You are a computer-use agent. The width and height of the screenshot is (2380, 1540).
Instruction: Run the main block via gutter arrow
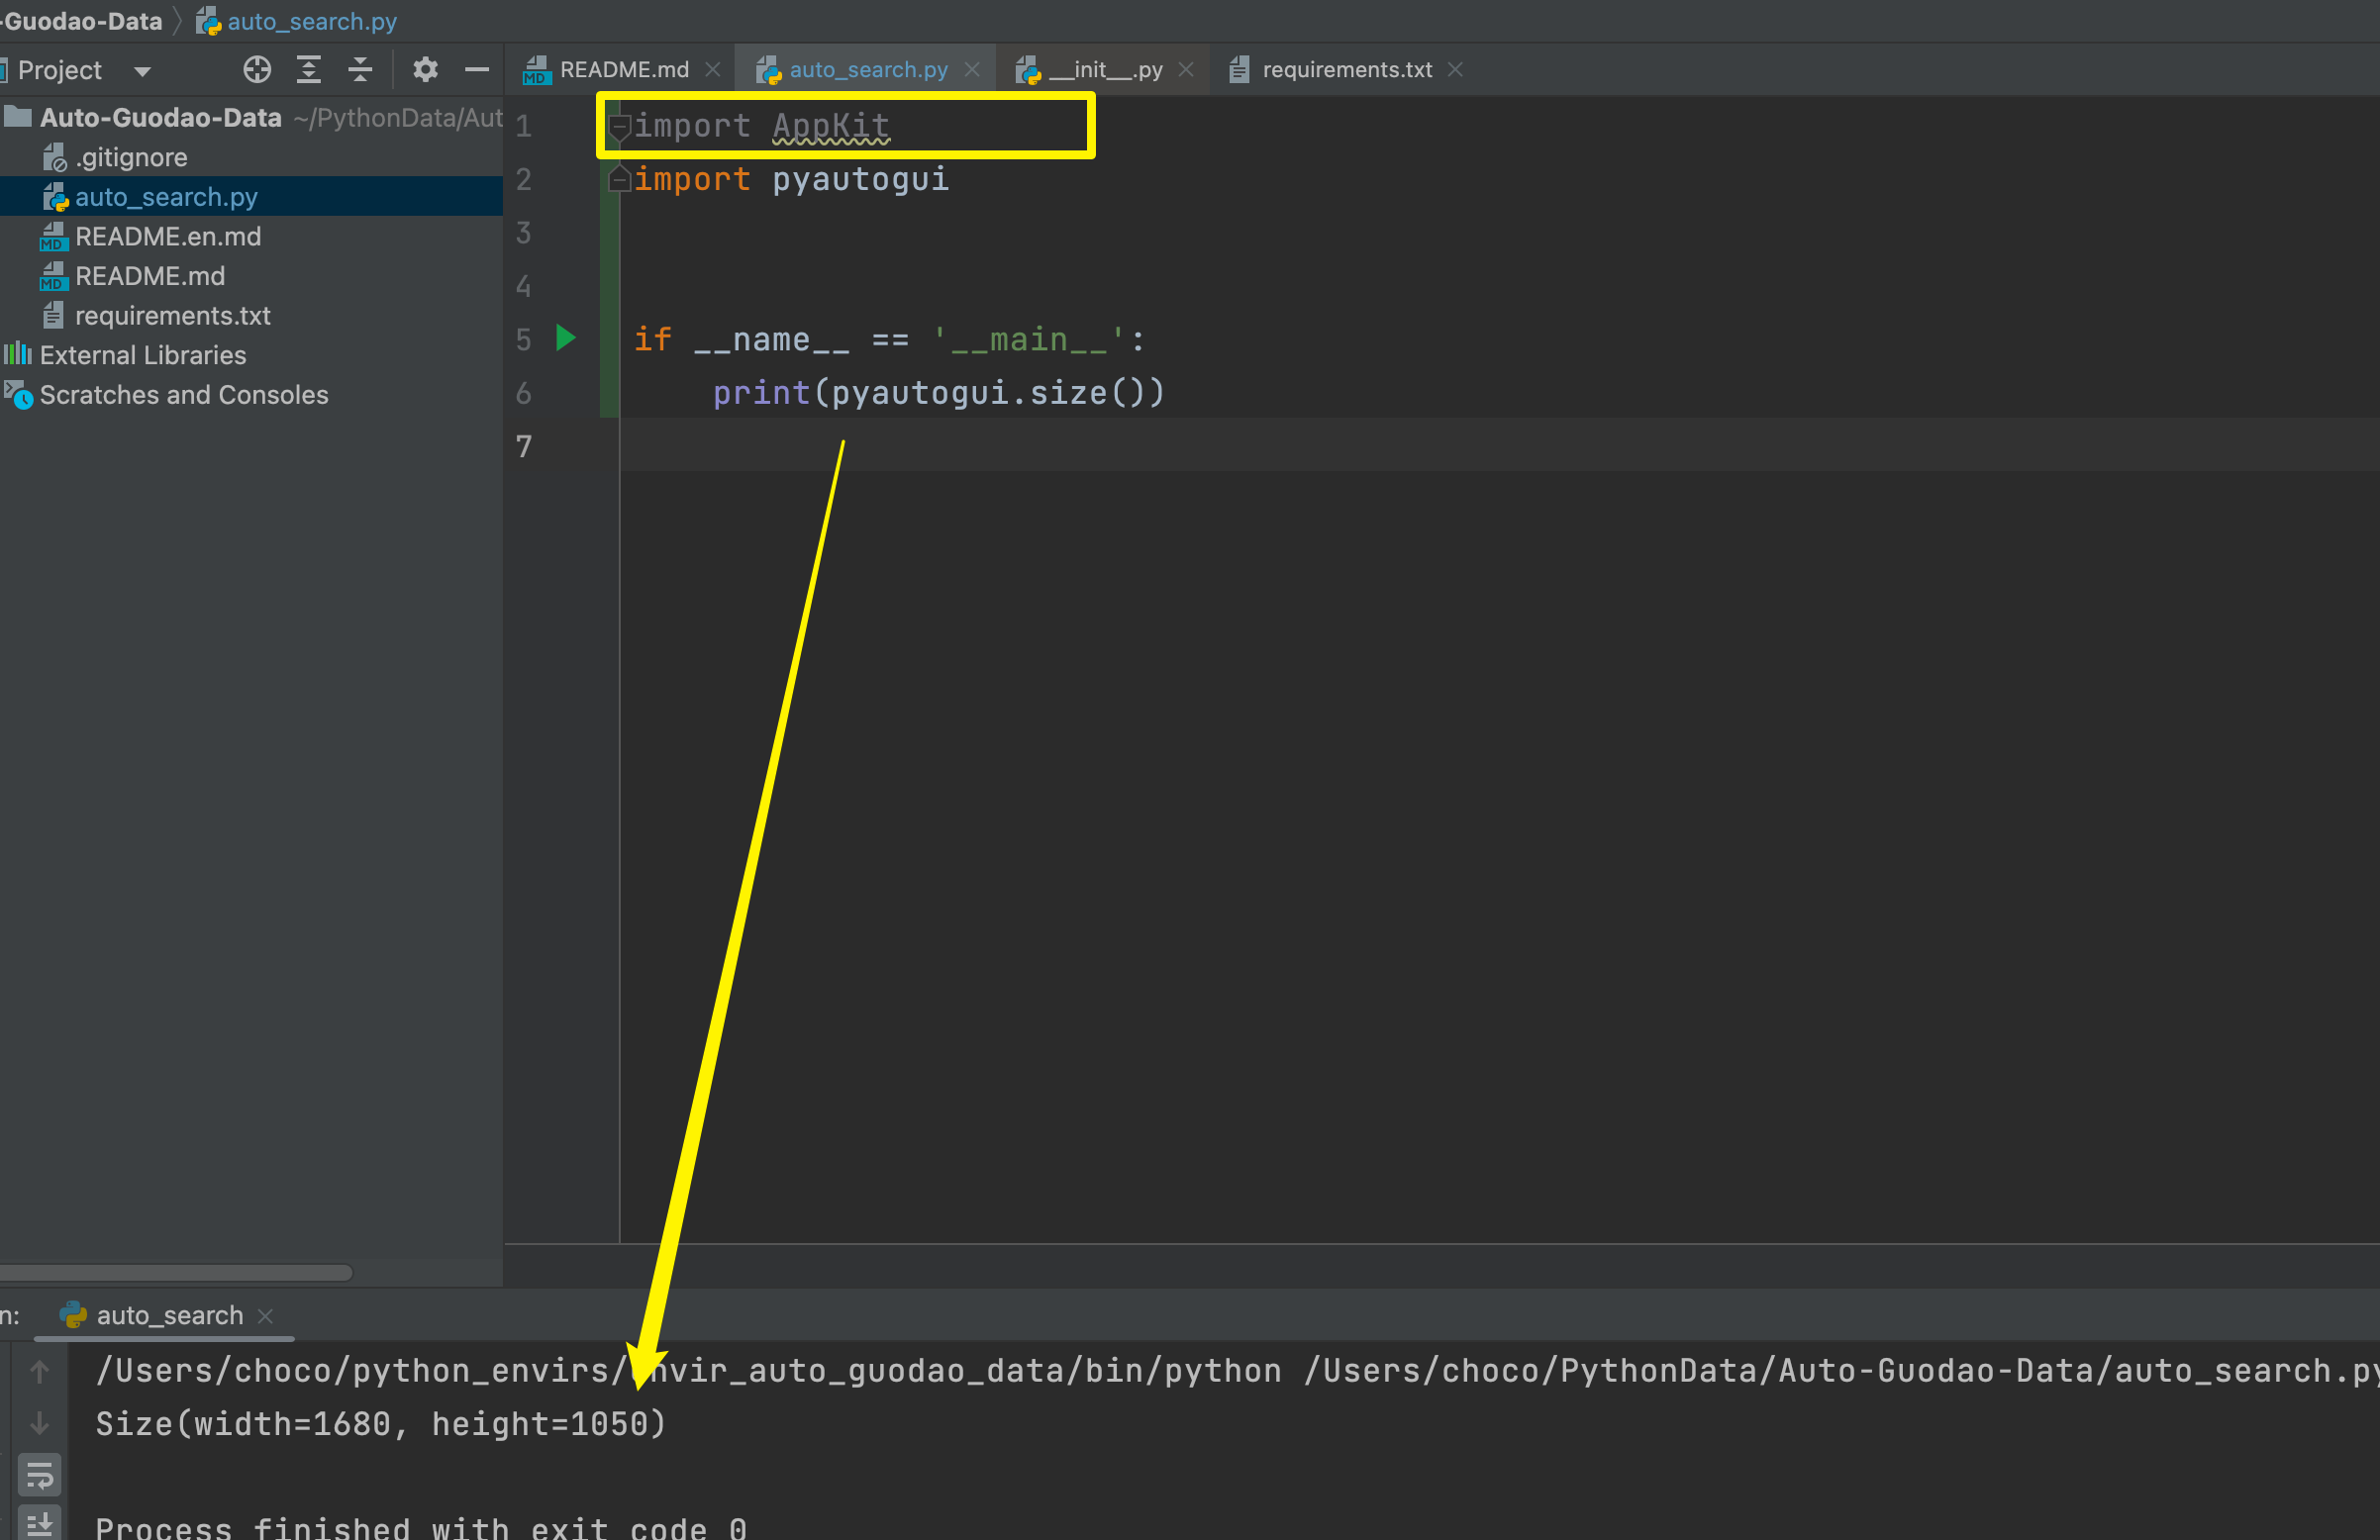pos(566,338)
